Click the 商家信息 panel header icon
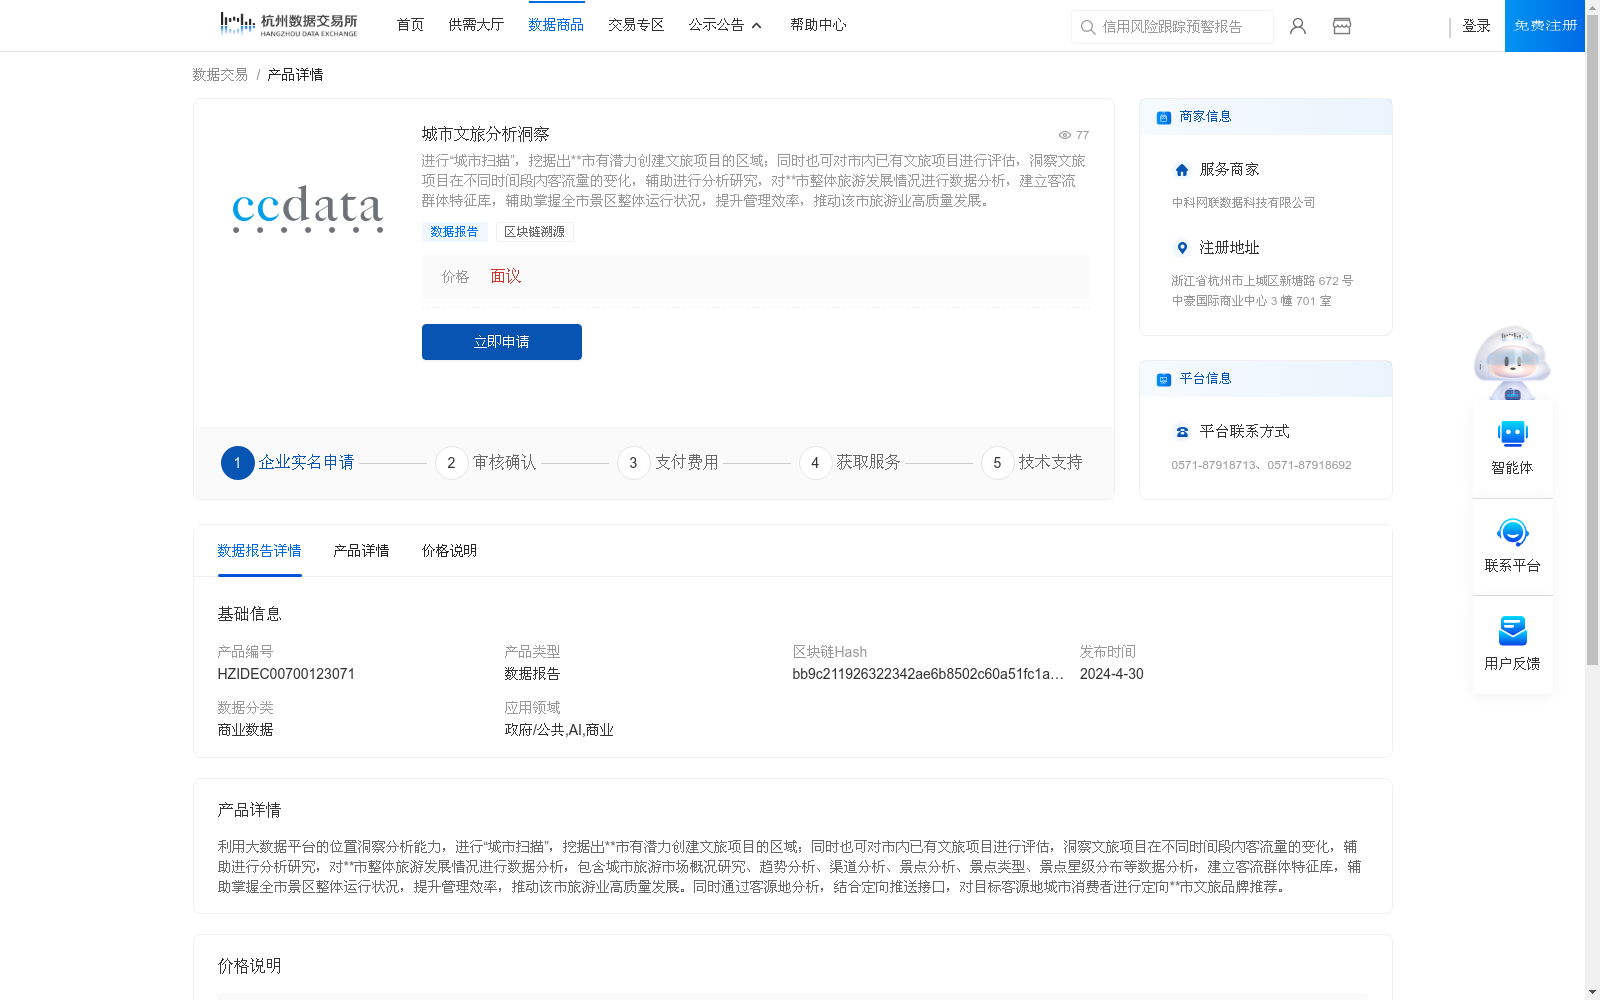This screenshot has height=1000, width=1600. point(1164,117)
